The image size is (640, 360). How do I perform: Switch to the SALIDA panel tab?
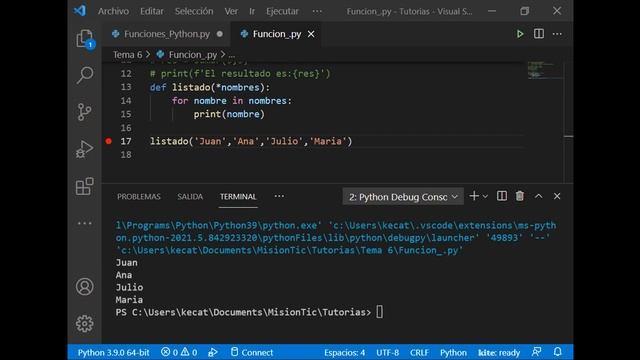[x=190, y=197]
